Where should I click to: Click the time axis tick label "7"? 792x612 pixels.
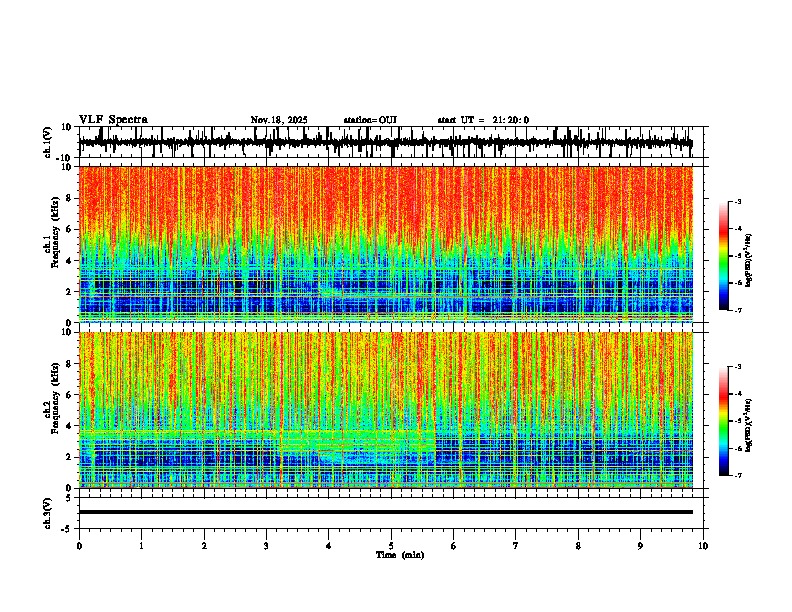[x=516, y=546]
